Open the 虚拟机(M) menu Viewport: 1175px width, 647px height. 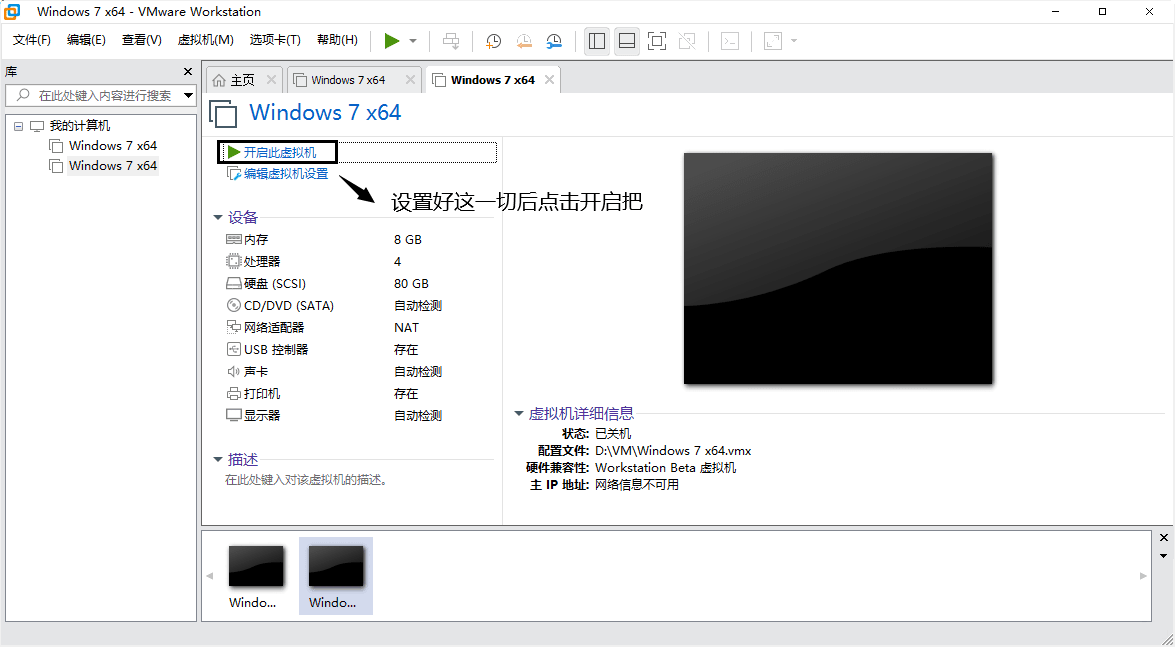pyautogui.click(x=205, y=40)
